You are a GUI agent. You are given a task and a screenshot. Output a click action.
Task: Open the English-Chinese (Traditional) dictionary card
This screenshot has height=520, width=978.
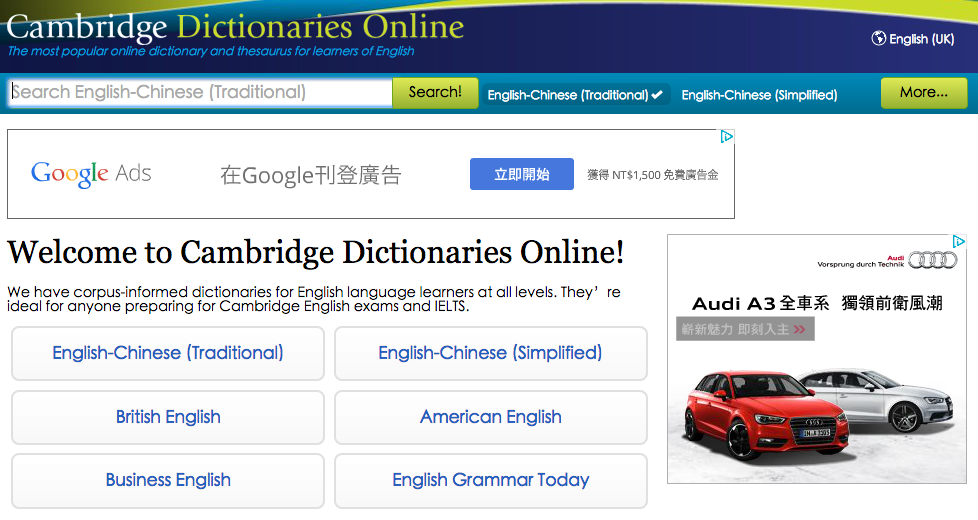pos(168,353)
